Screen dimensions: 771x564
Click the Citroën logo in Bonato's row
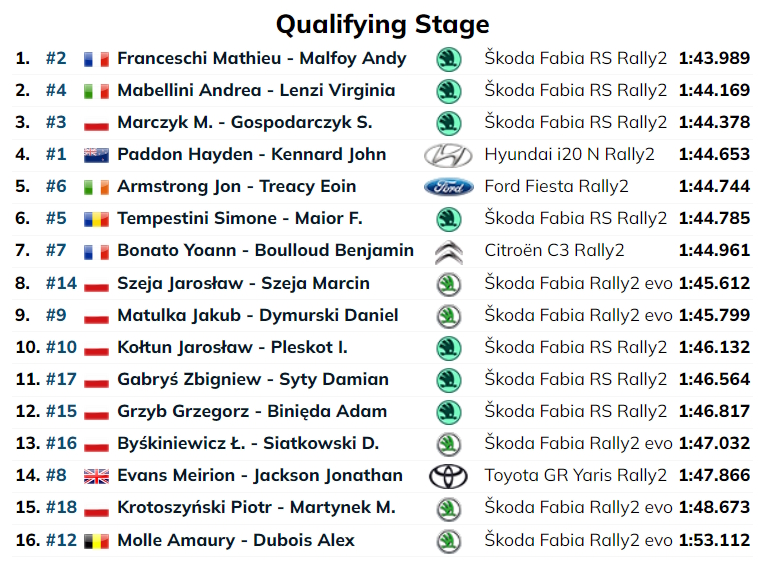448,251
